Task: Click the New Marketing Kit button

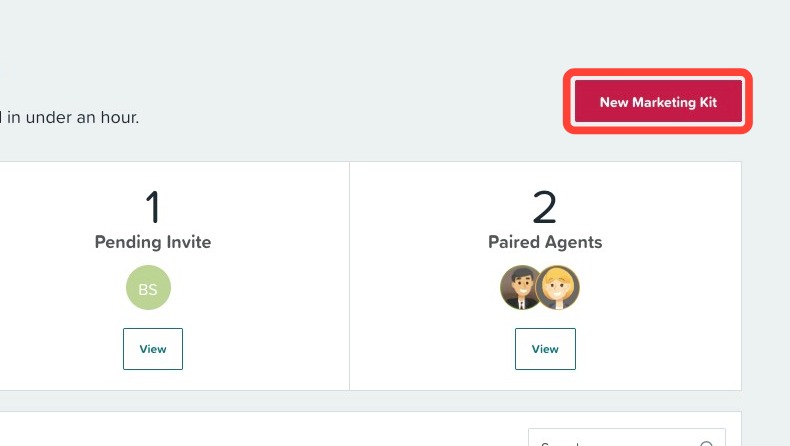Action: pyautogui.click(x=659, y=101)
